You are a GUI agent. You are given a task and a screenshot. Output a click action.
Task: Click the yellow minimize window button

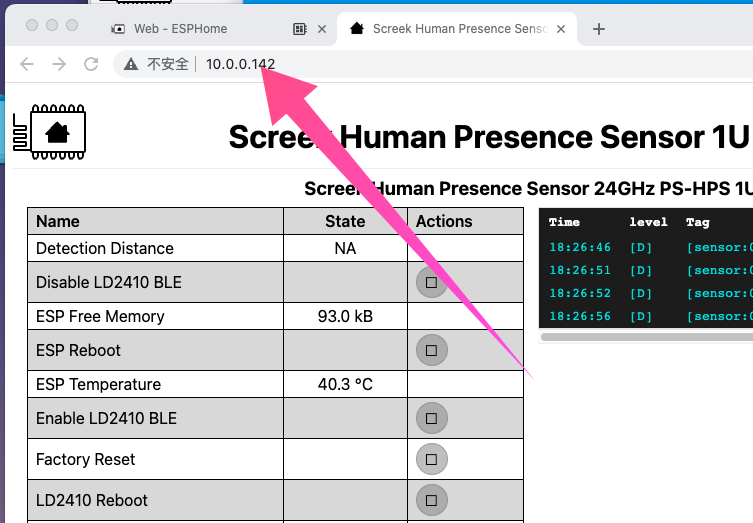(x=52, y=25)
